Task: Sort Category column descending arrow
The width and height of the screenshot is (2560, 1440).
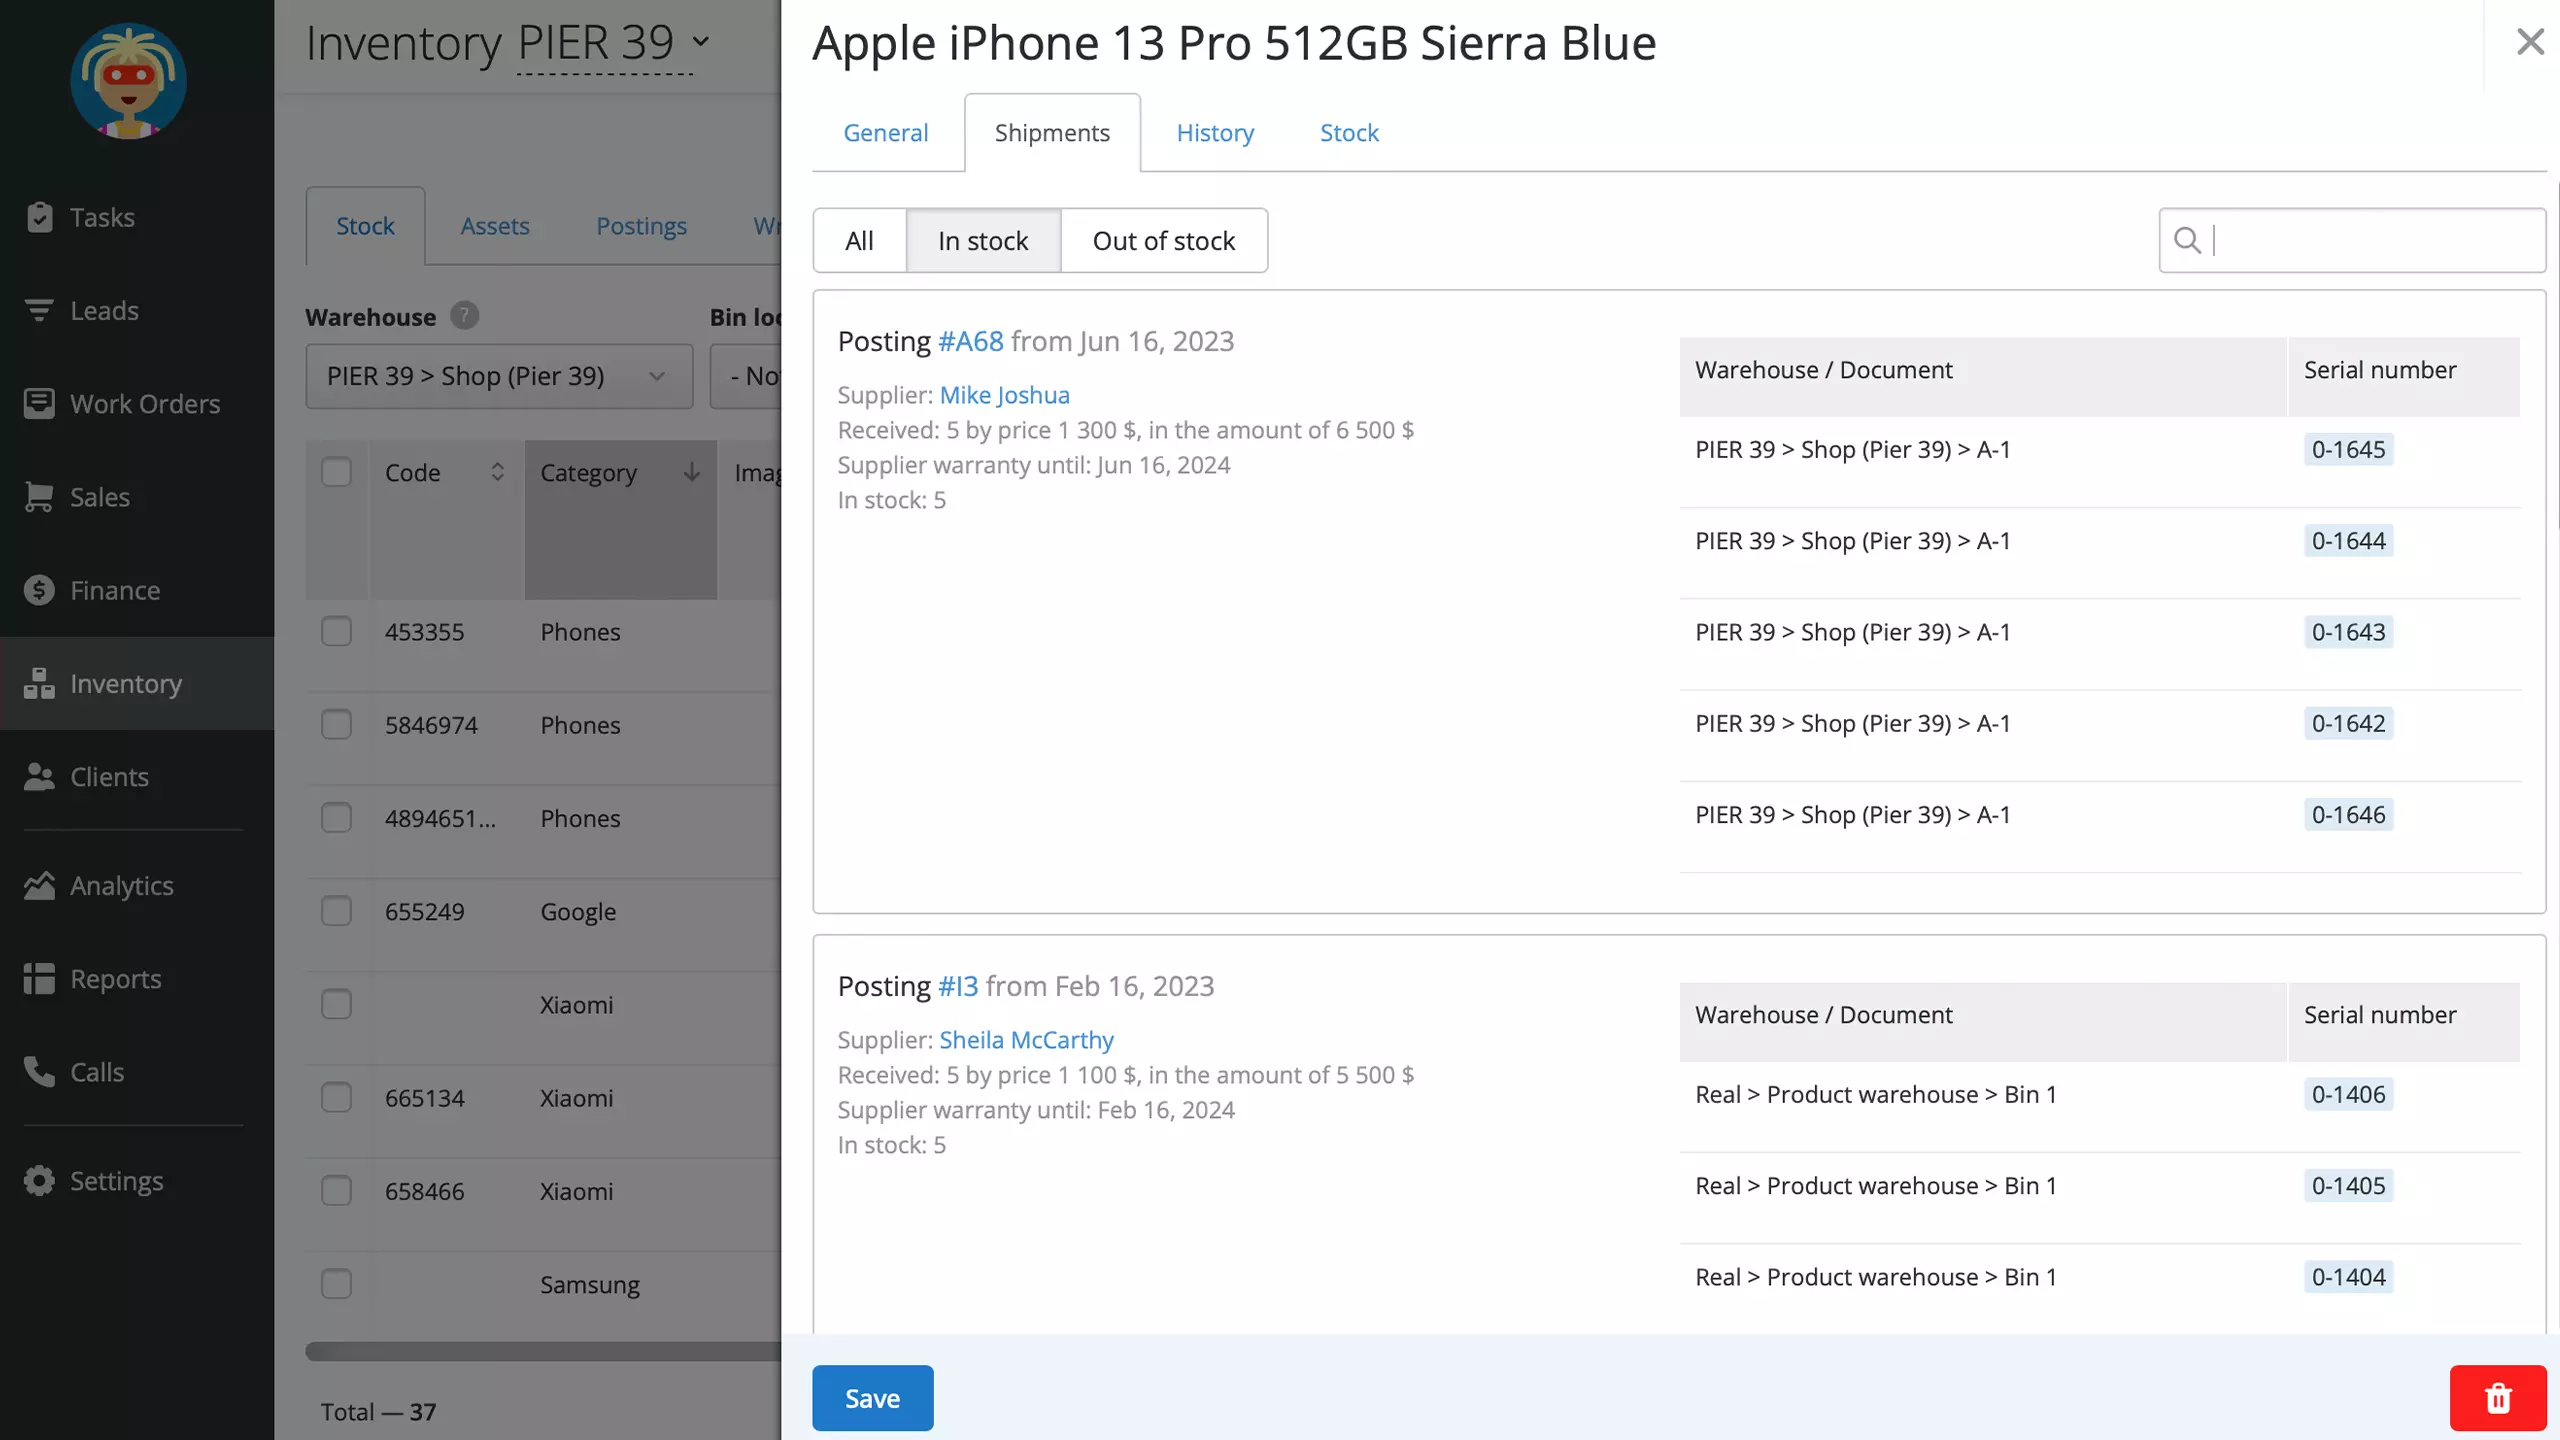Action: 691,472
